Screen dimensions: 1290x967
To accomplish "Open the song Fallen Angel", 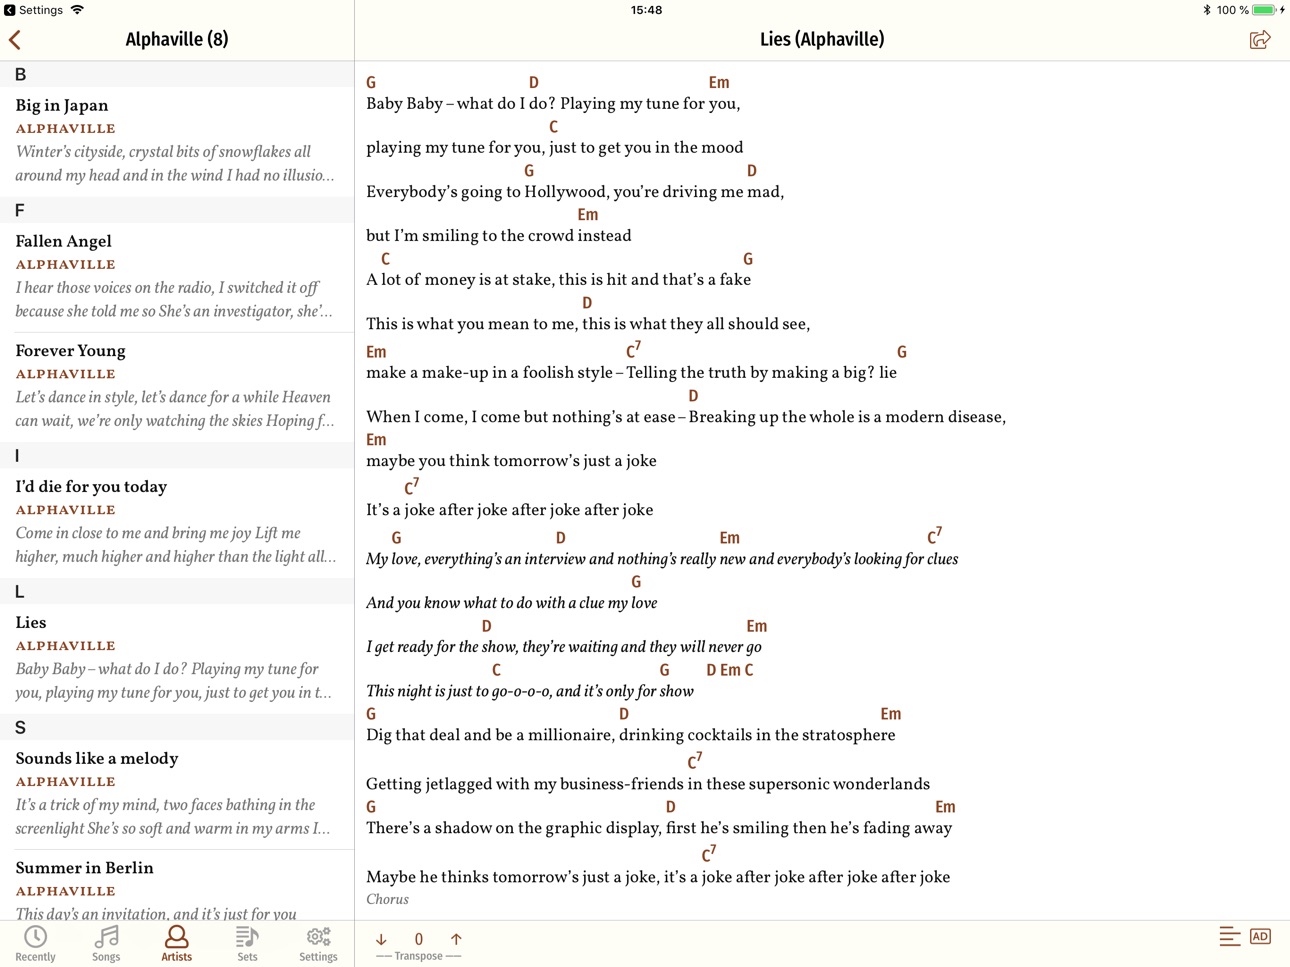I will (x=177, y=277).
